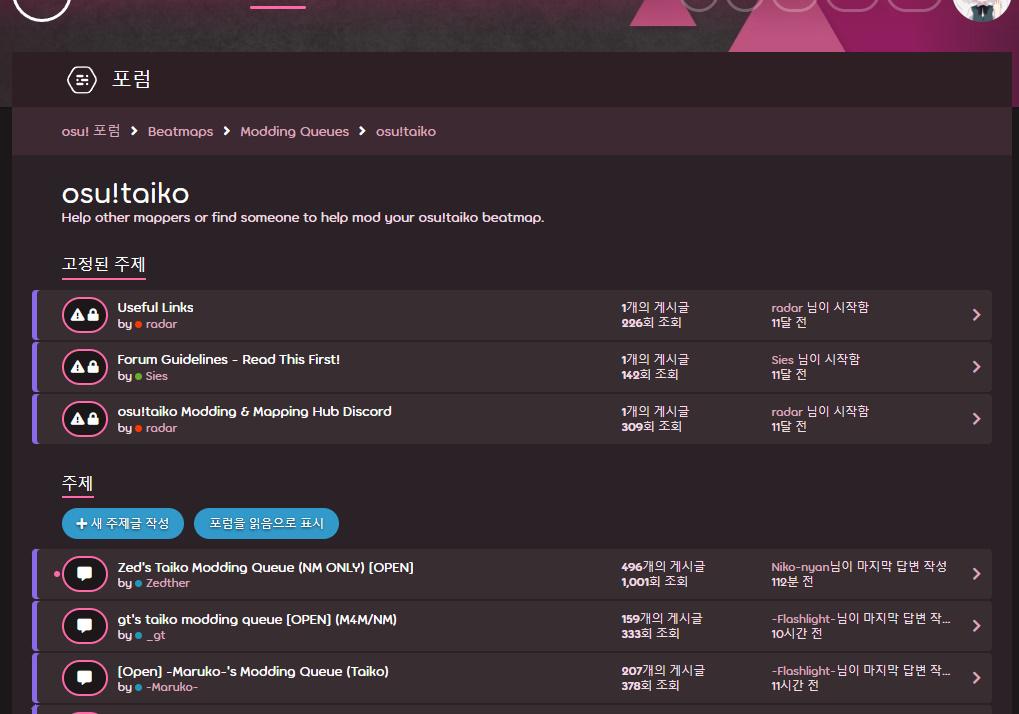This screenshot has width=1019, height=714.
Task: Click the speech bubble icon for -Maruko-'s Modding Queue
Action: (85, 678)
